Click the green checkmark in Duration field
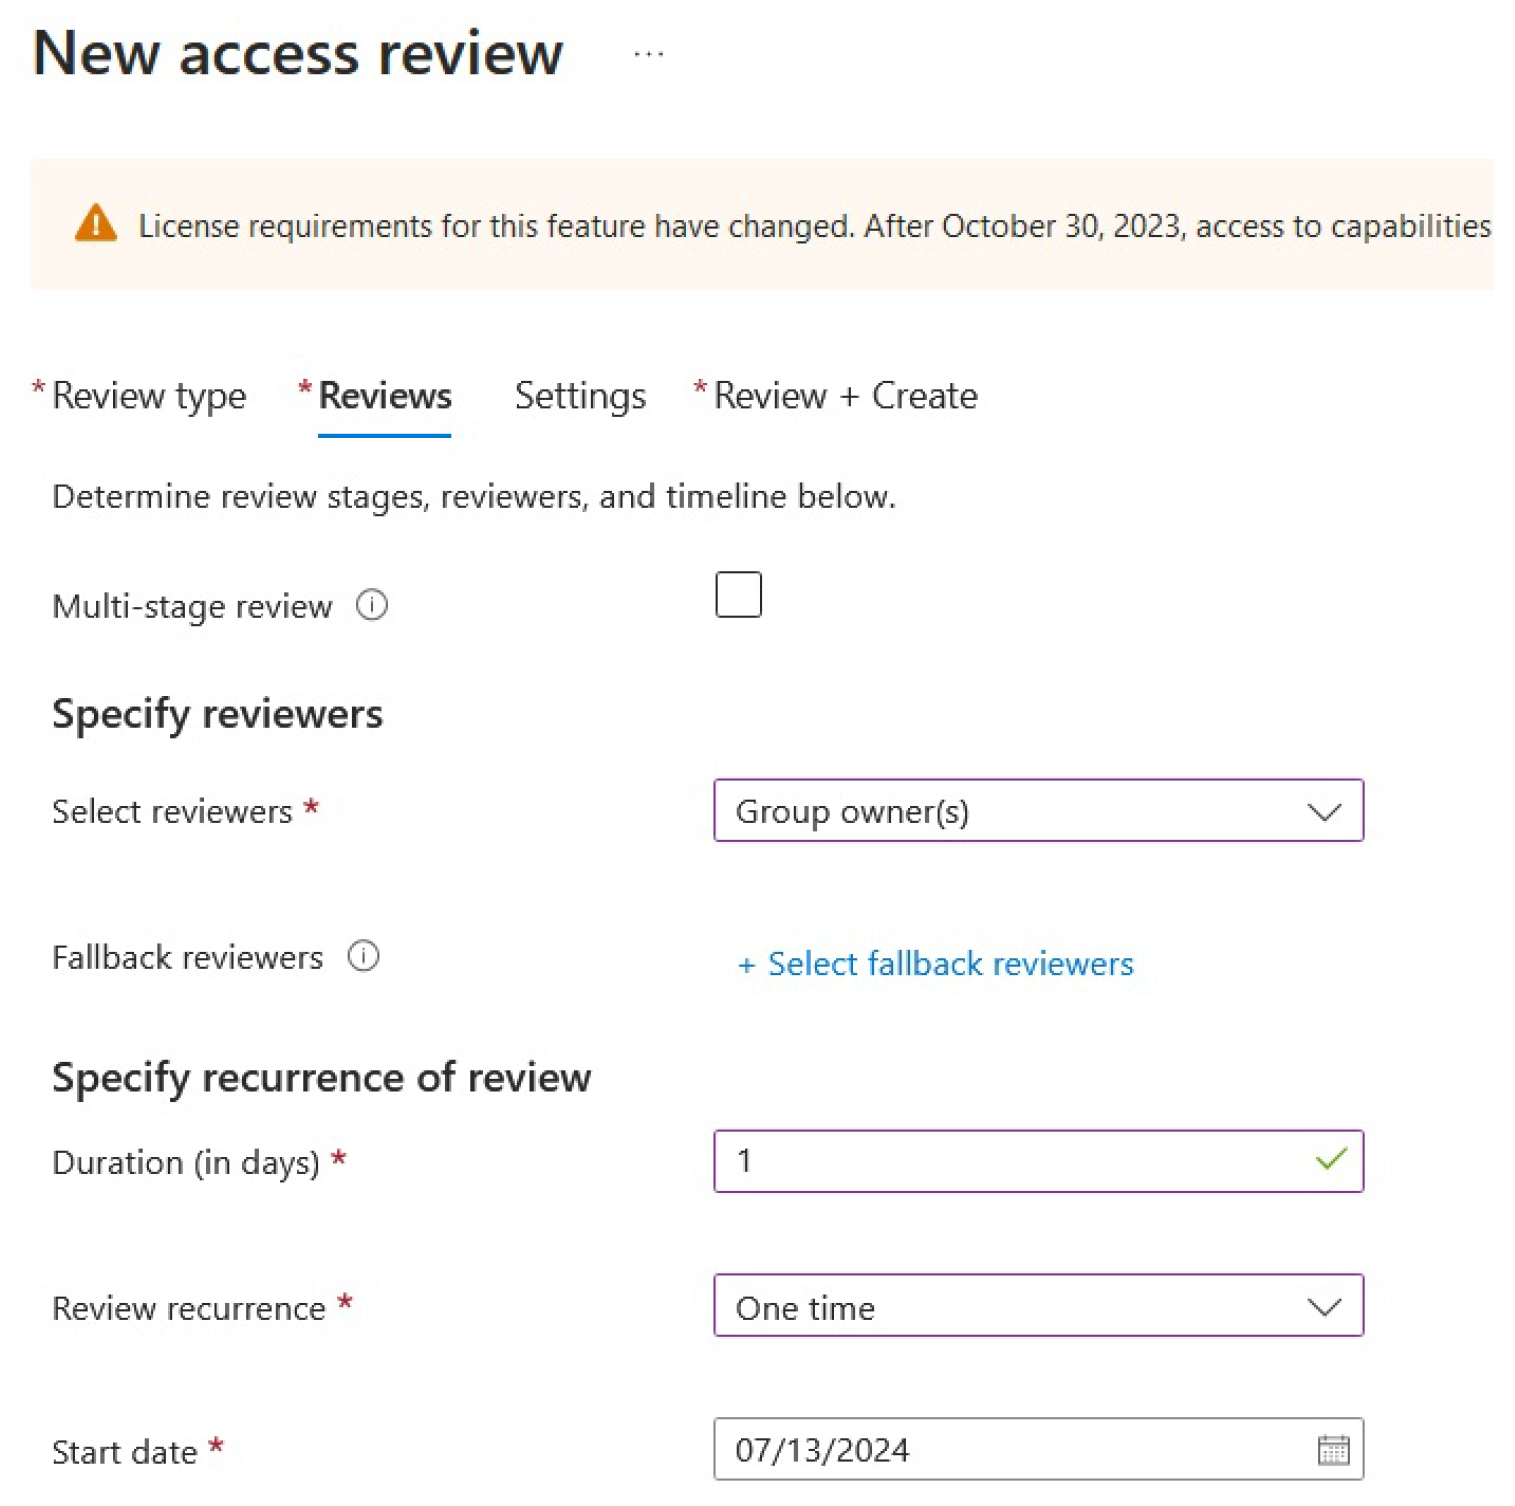Image resolution: width=1515 pixels, height=1506 pixels. click(1330, 1160)
